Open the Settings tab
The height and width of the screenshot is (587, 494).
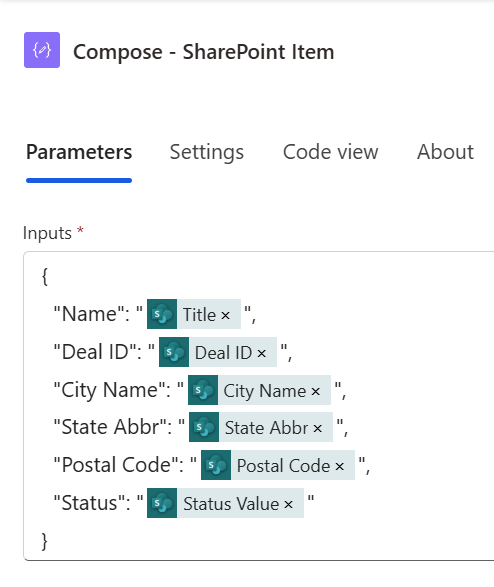point(207,152)
